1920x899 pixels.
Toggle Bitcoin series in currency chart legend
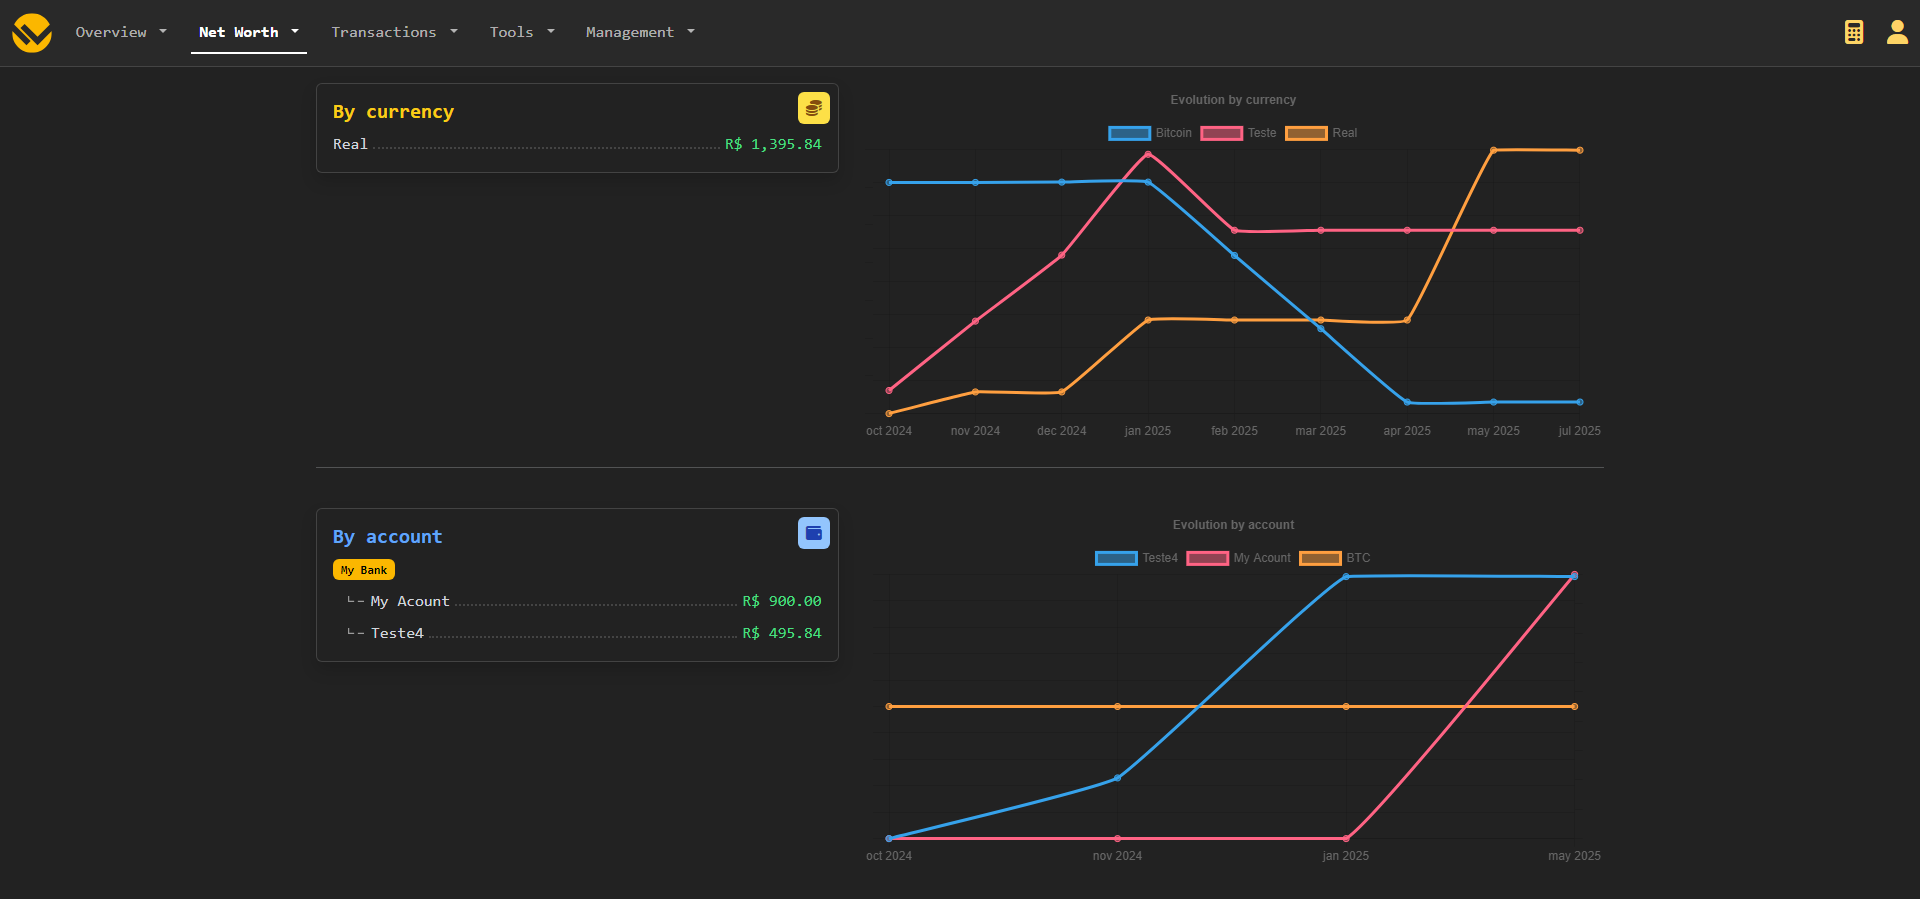[x=1150, y=133]
